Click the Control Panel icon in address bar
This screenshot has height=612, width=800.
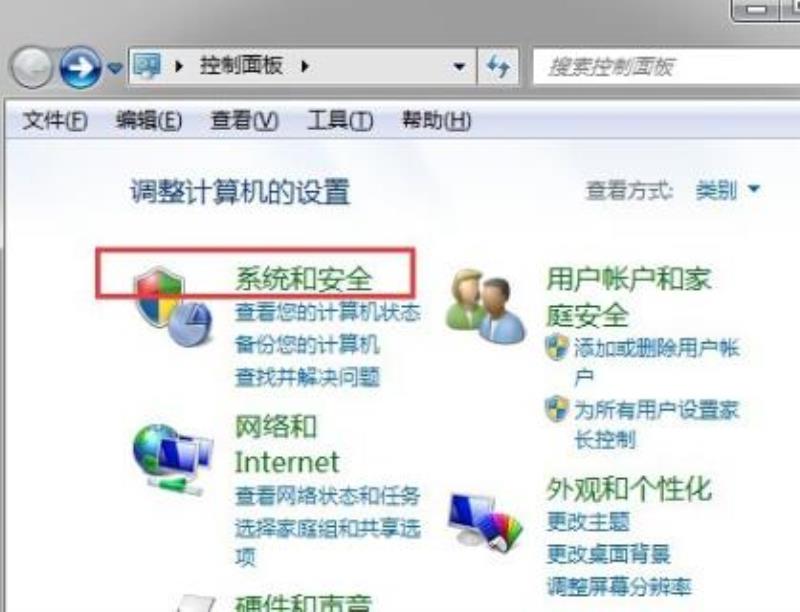(x=147, y=66)
